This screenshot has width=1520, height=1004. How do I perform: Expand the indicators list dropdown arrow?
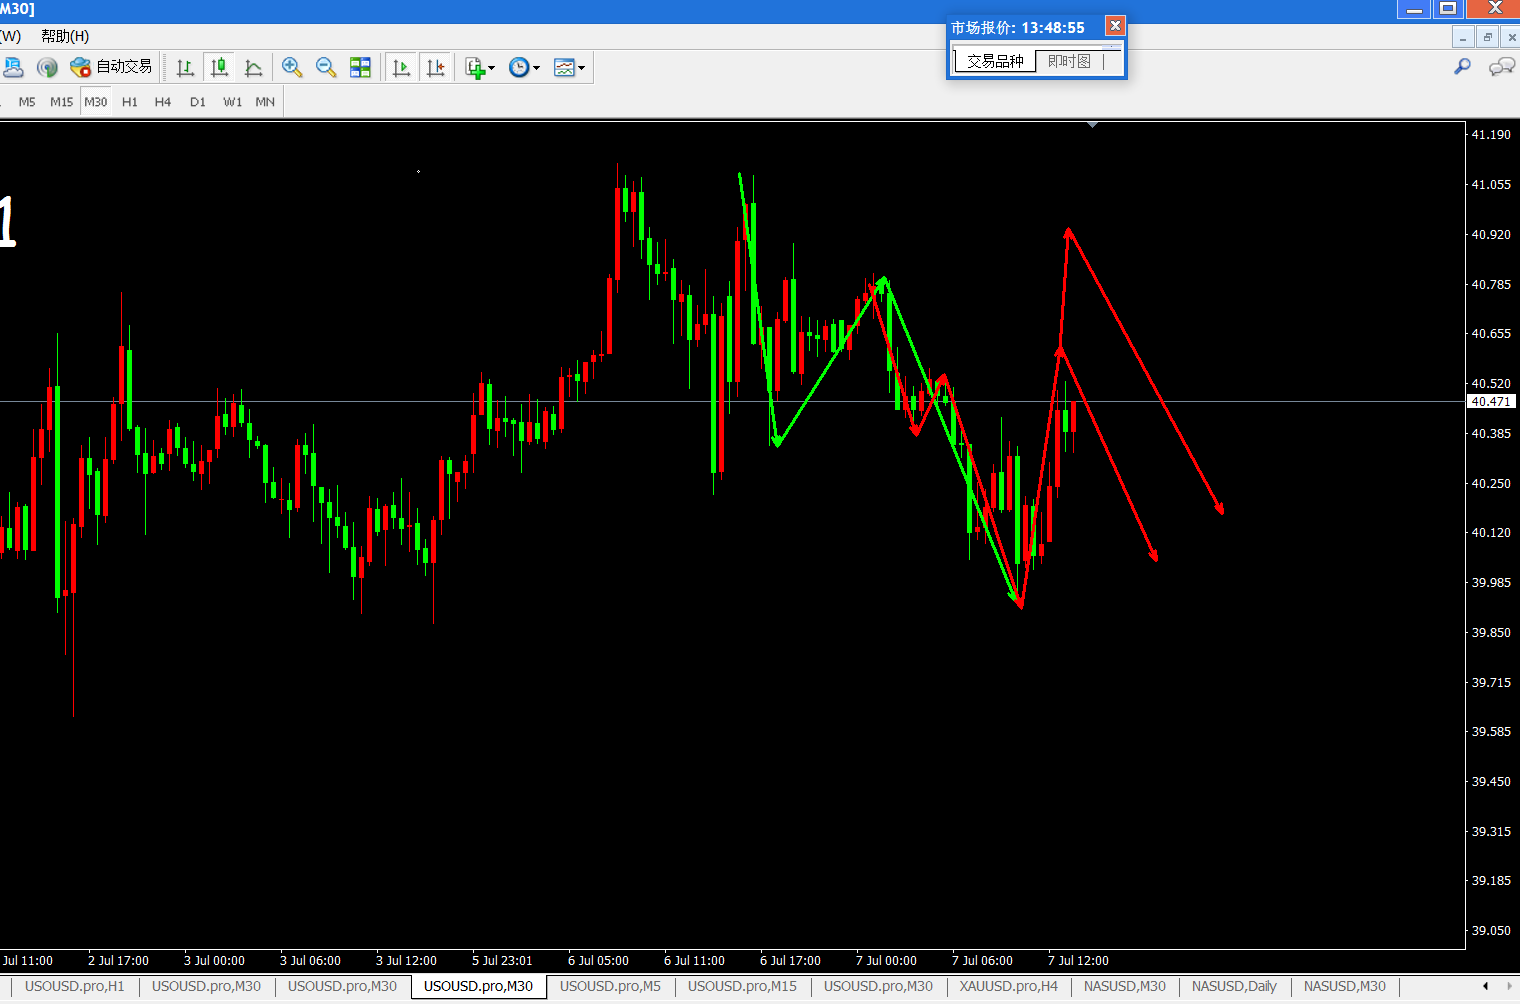[491, 68]
